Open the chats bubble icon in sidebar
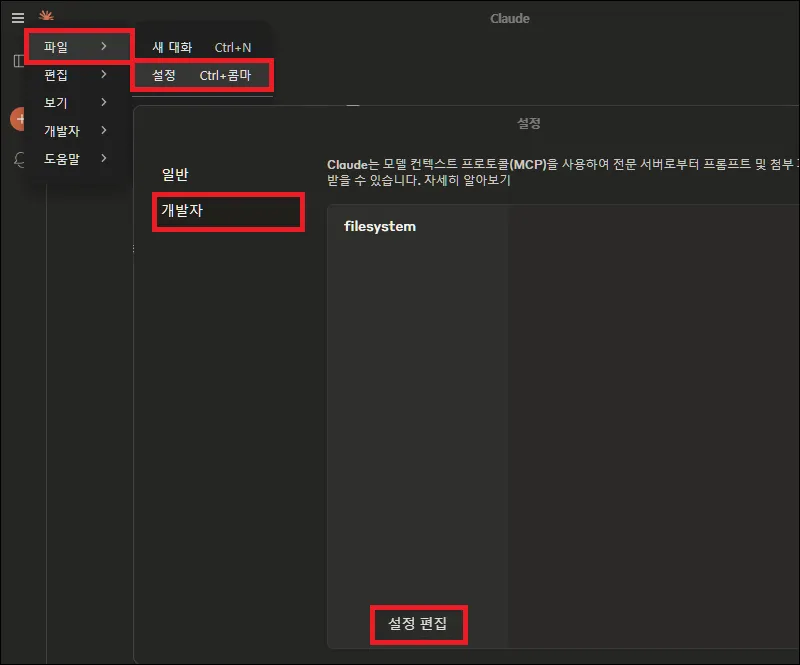The height and width of the screenshot is (665, 800). tap(19, 160)
